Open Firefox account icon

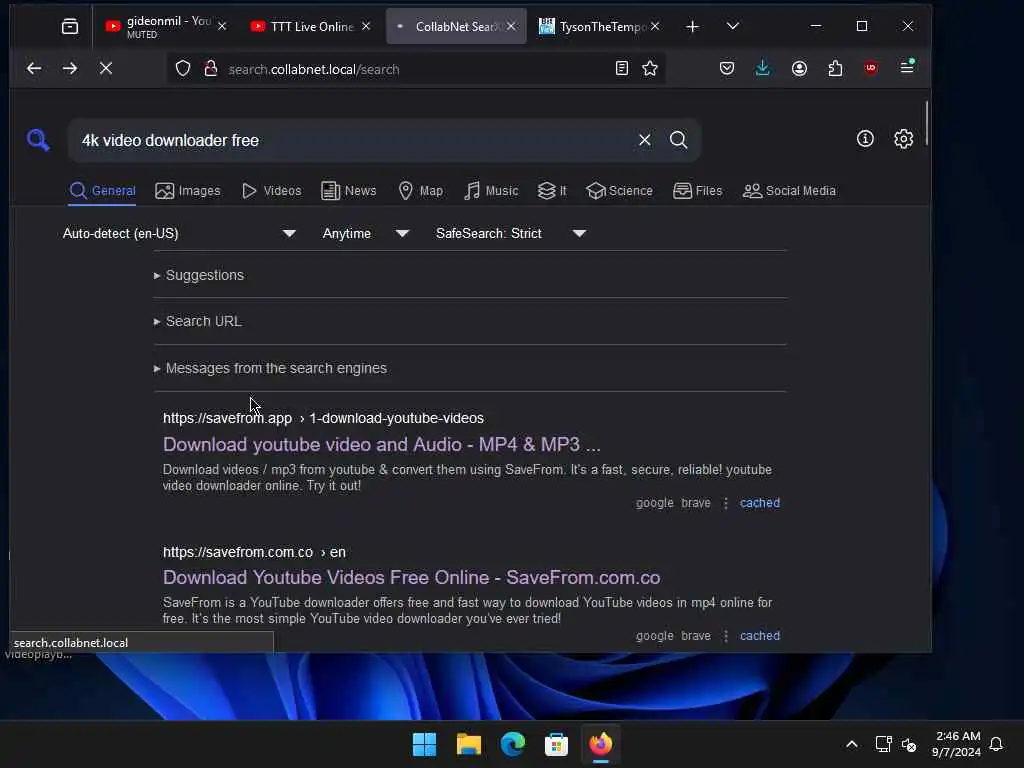pos(799,69)
